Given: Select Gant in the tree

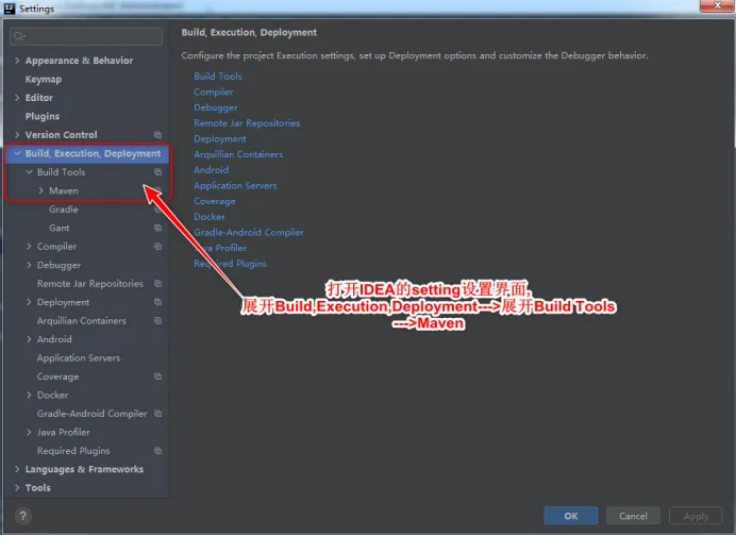Looking at the screenshot, I should 59,228.
